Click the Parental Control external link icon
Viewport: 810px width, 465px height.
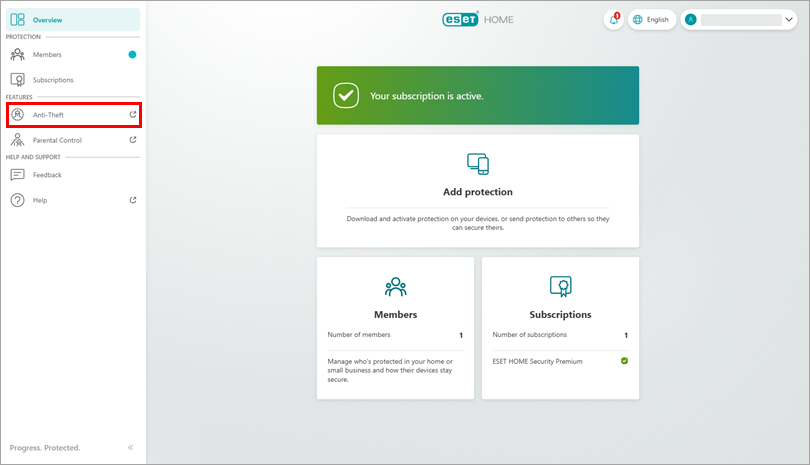tap(133, 140)
